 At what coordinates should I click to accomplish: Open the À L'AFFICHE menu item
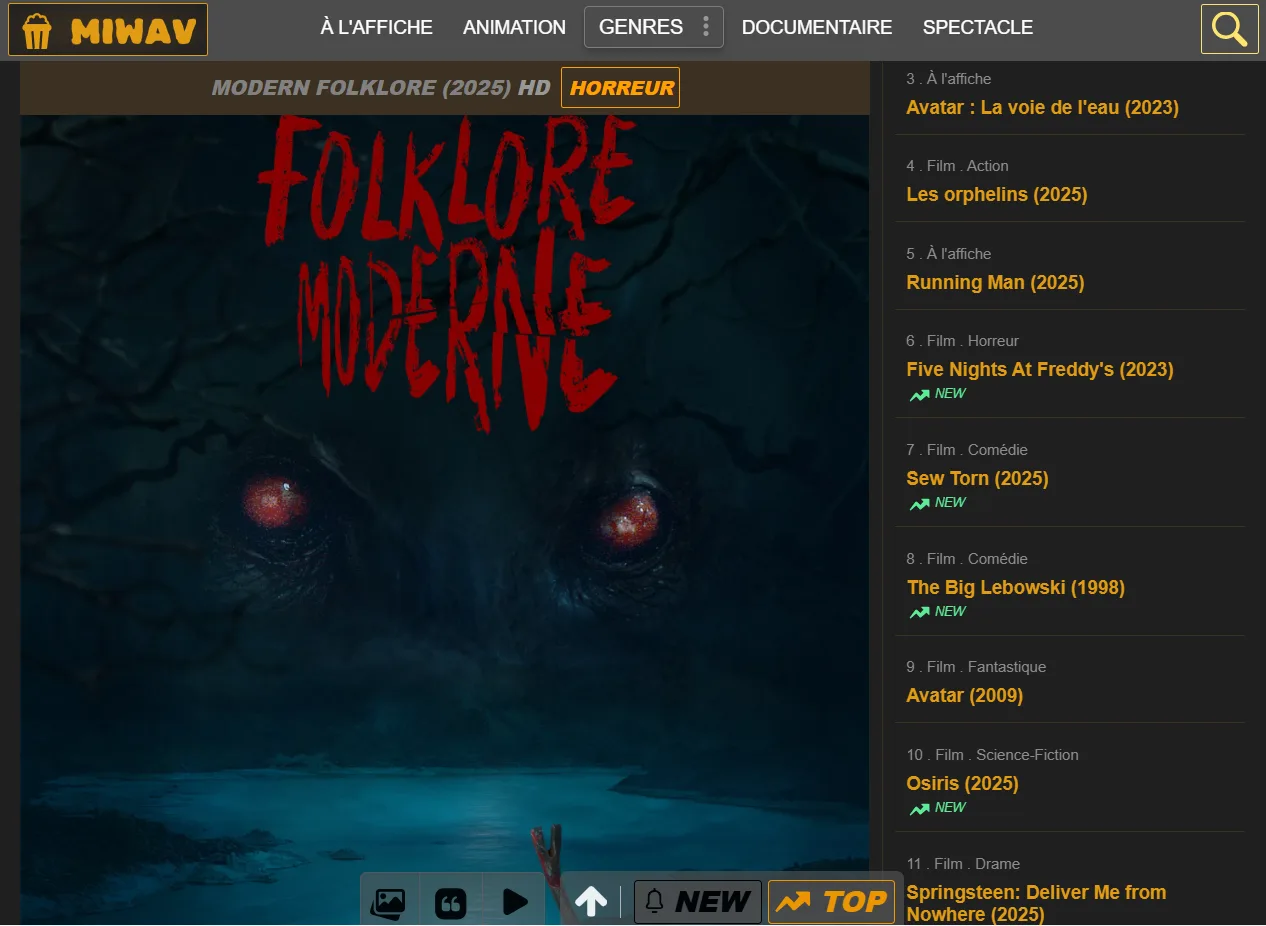click(x=376, y=28)
